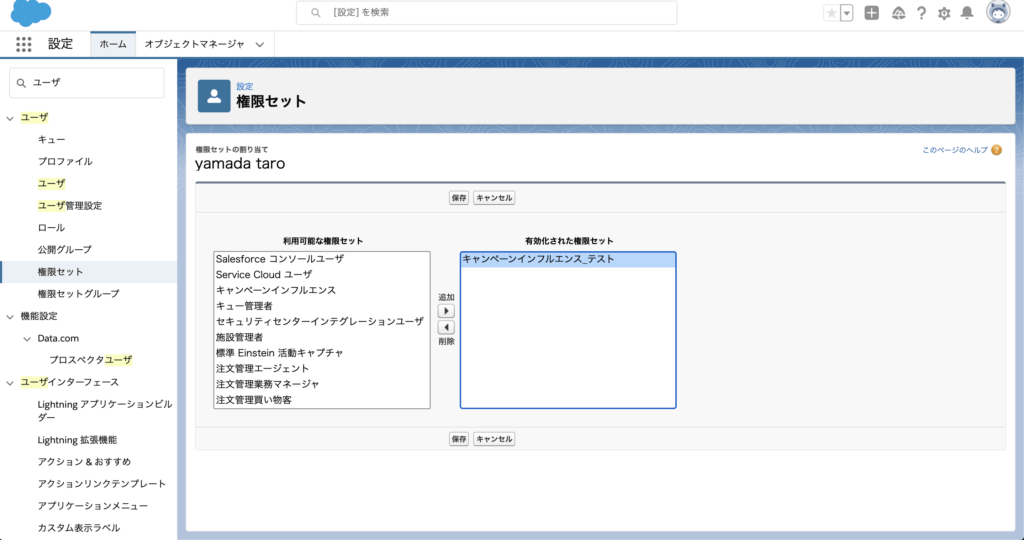This screenshot has height=540, width=1024.
Task: Collapse the Data.com subsection
Action: click(x=27, y=339)
